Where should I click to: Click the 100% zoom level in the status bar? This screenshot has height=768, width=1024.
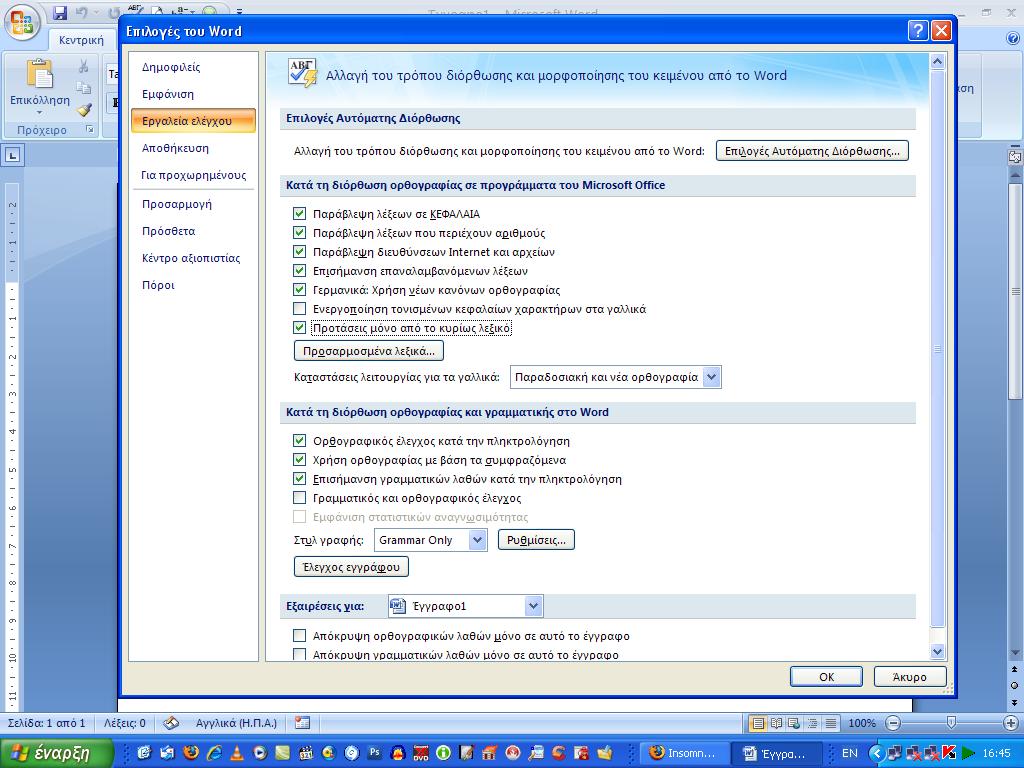[862, 723]
